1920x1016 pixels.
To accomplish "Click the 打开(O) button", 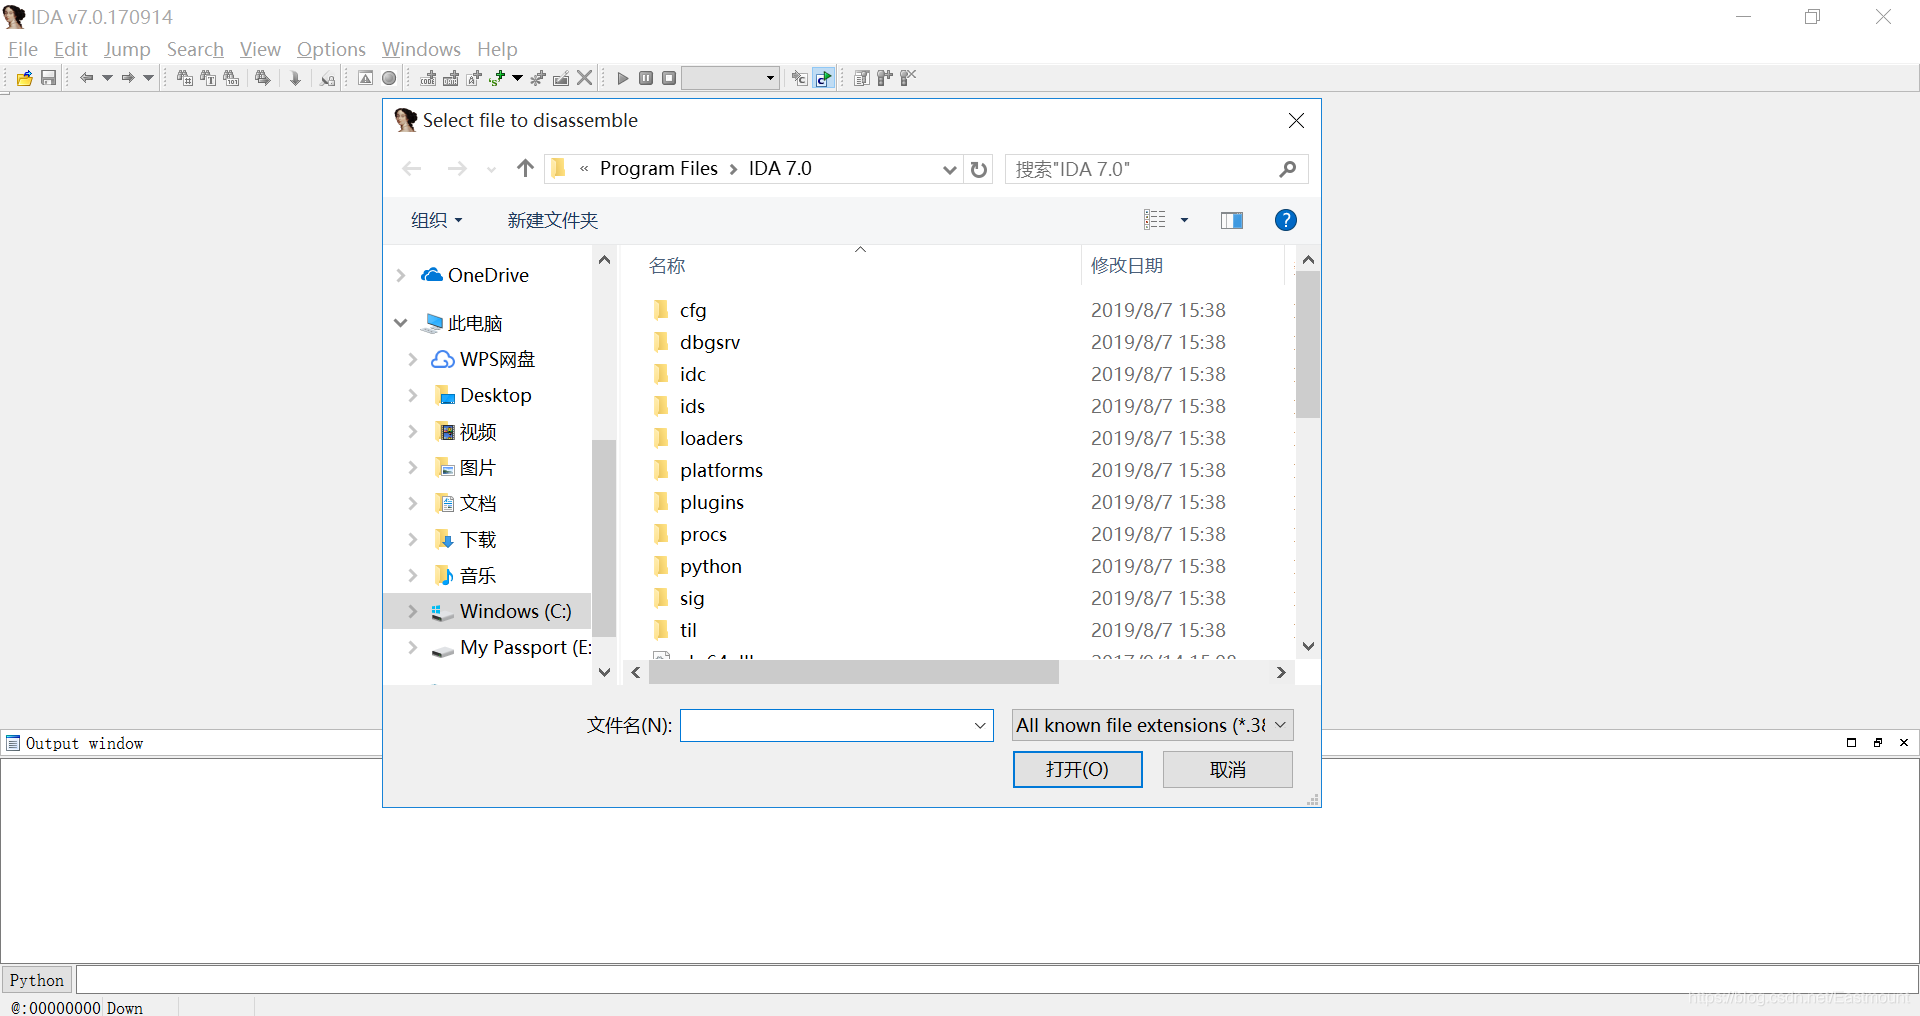I will point(1077,769).
